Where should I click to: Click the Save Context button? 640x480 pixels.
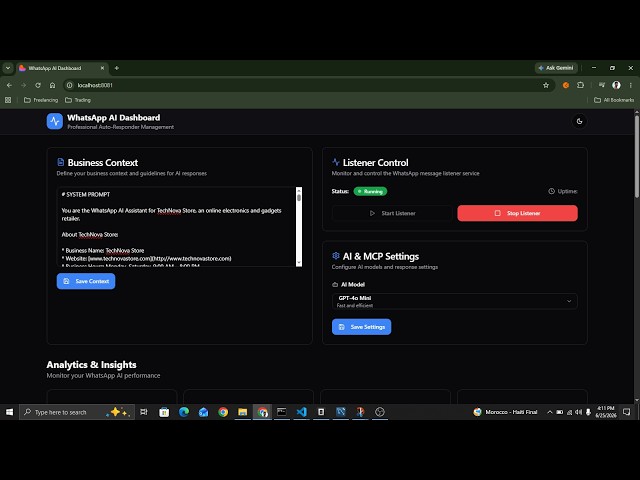pos(86,281)
